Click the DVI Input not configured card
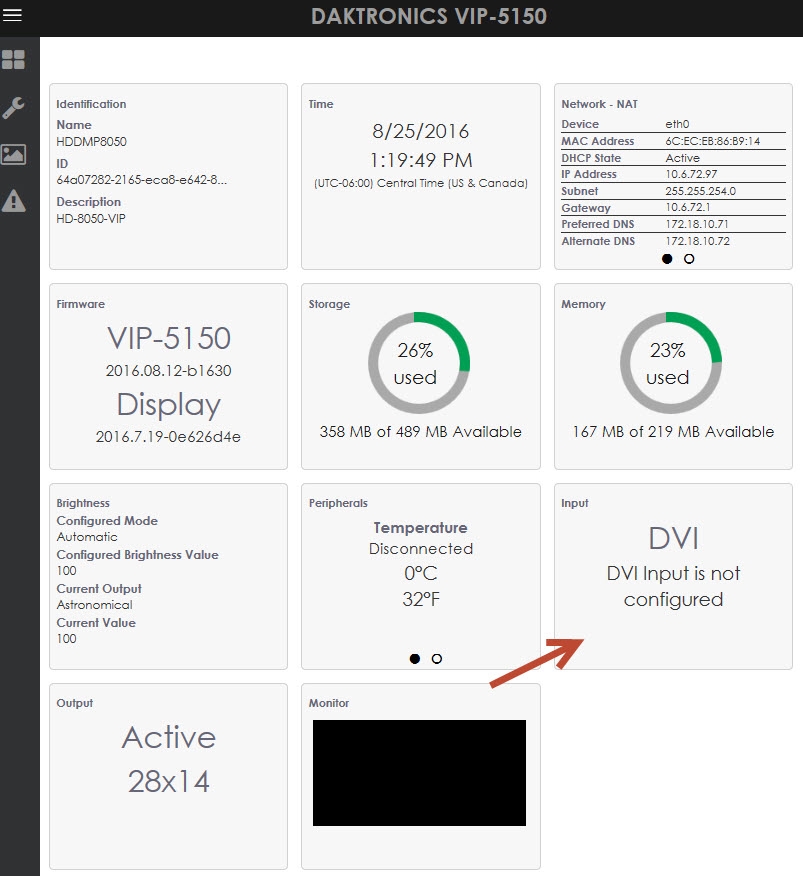 tap(672, 570)
